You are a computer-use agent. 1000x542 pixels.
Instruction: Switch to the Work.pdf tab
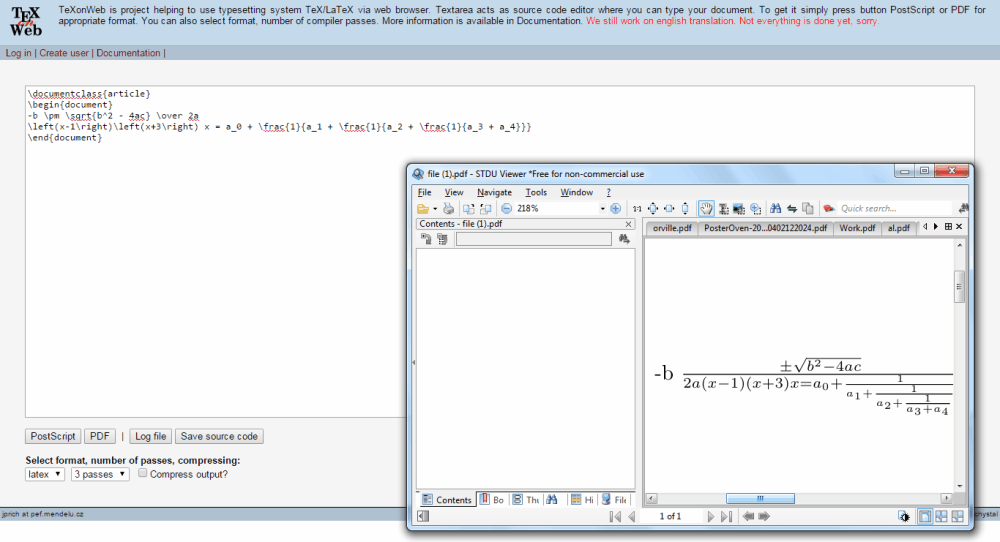(857, 228)
